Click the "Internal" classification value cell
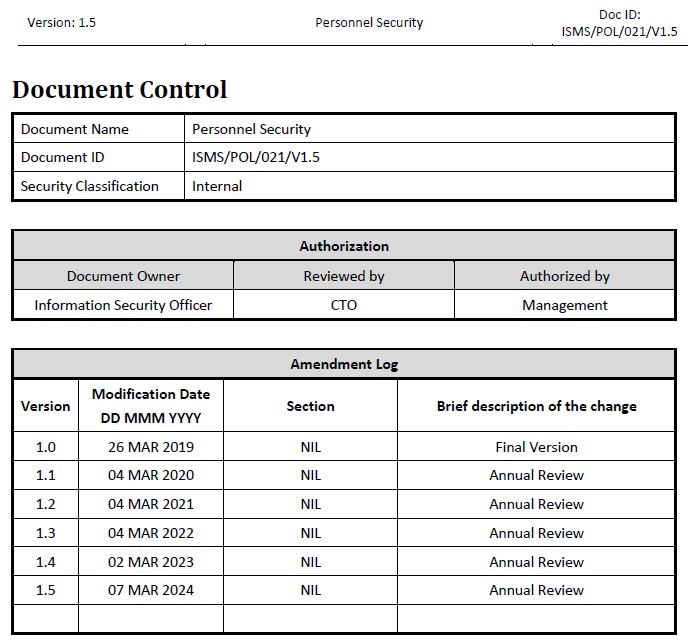This screenshot has height=640, width=690. 217,186
